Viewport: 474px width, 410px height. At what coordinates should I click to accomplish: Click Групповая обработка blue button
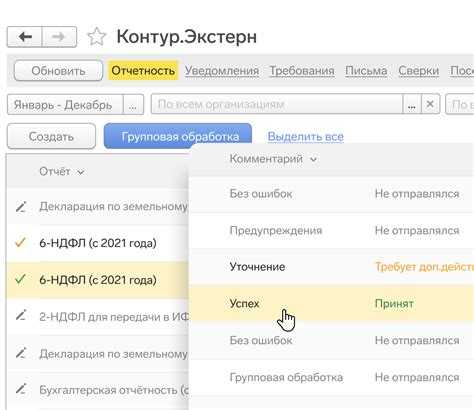178,136
